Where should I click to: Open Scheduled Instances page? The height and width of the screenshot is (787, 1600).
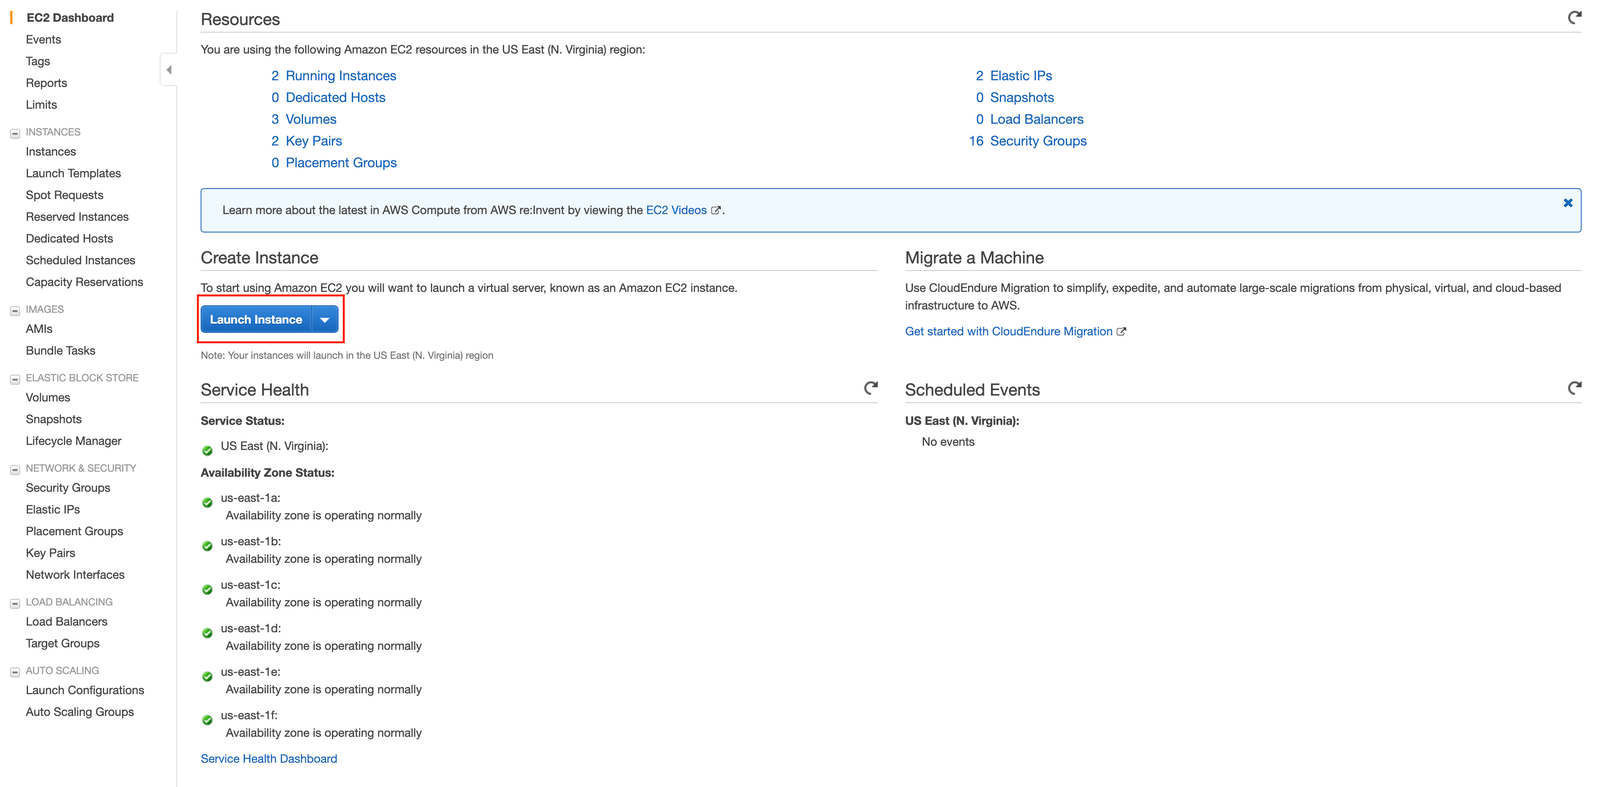(80, 261)
